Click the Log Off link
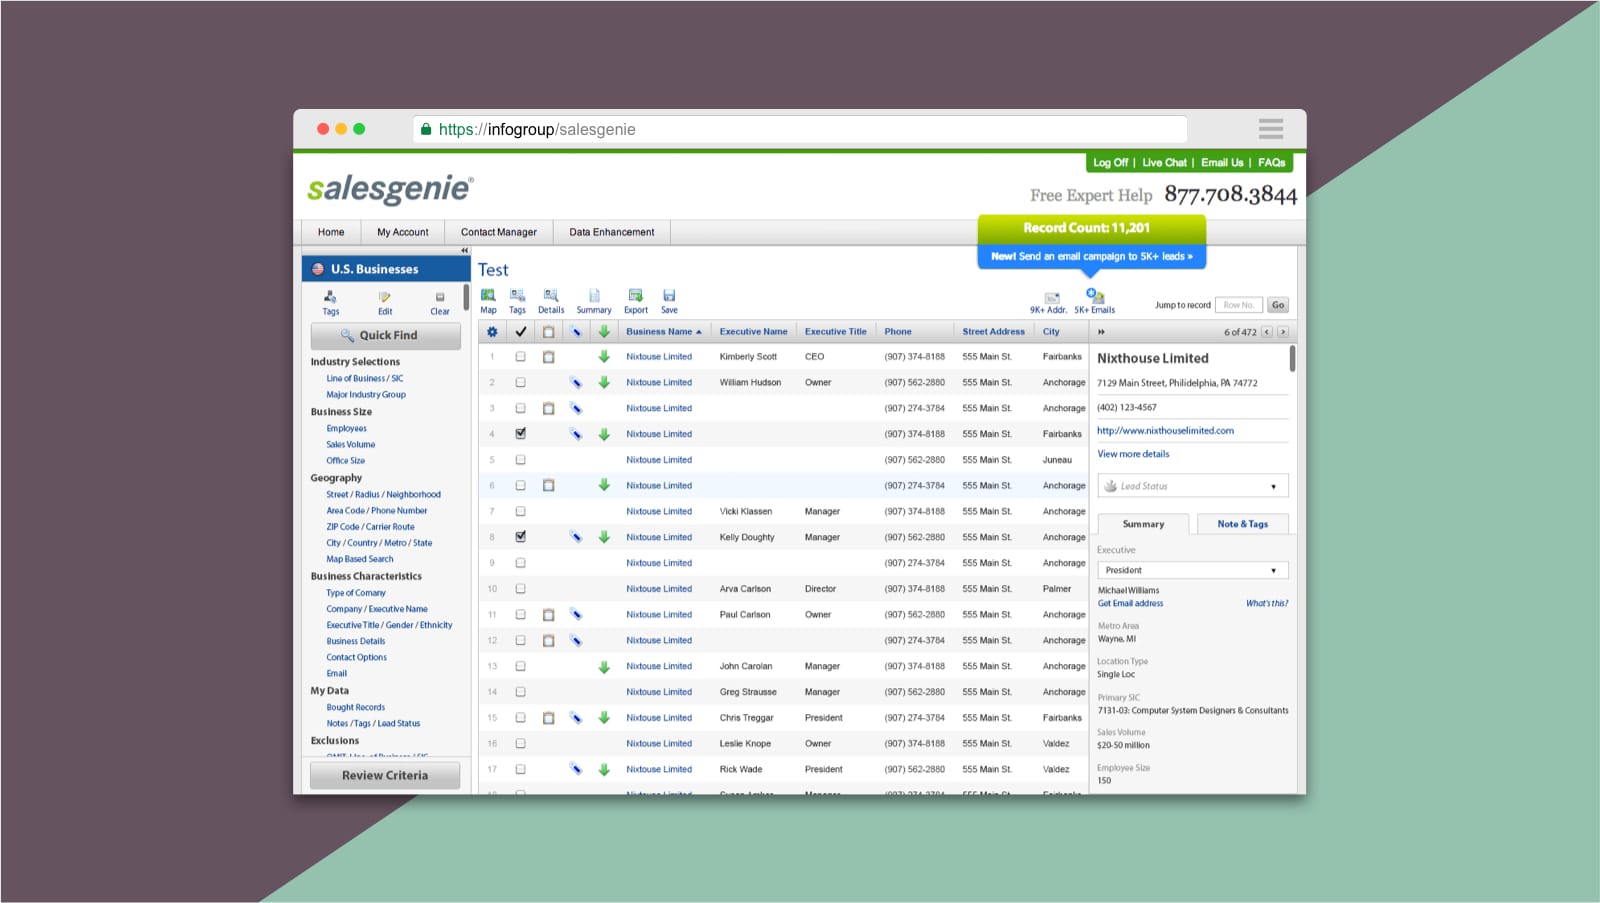Screen dimensions: 1600x903 tap(1110, 163)
